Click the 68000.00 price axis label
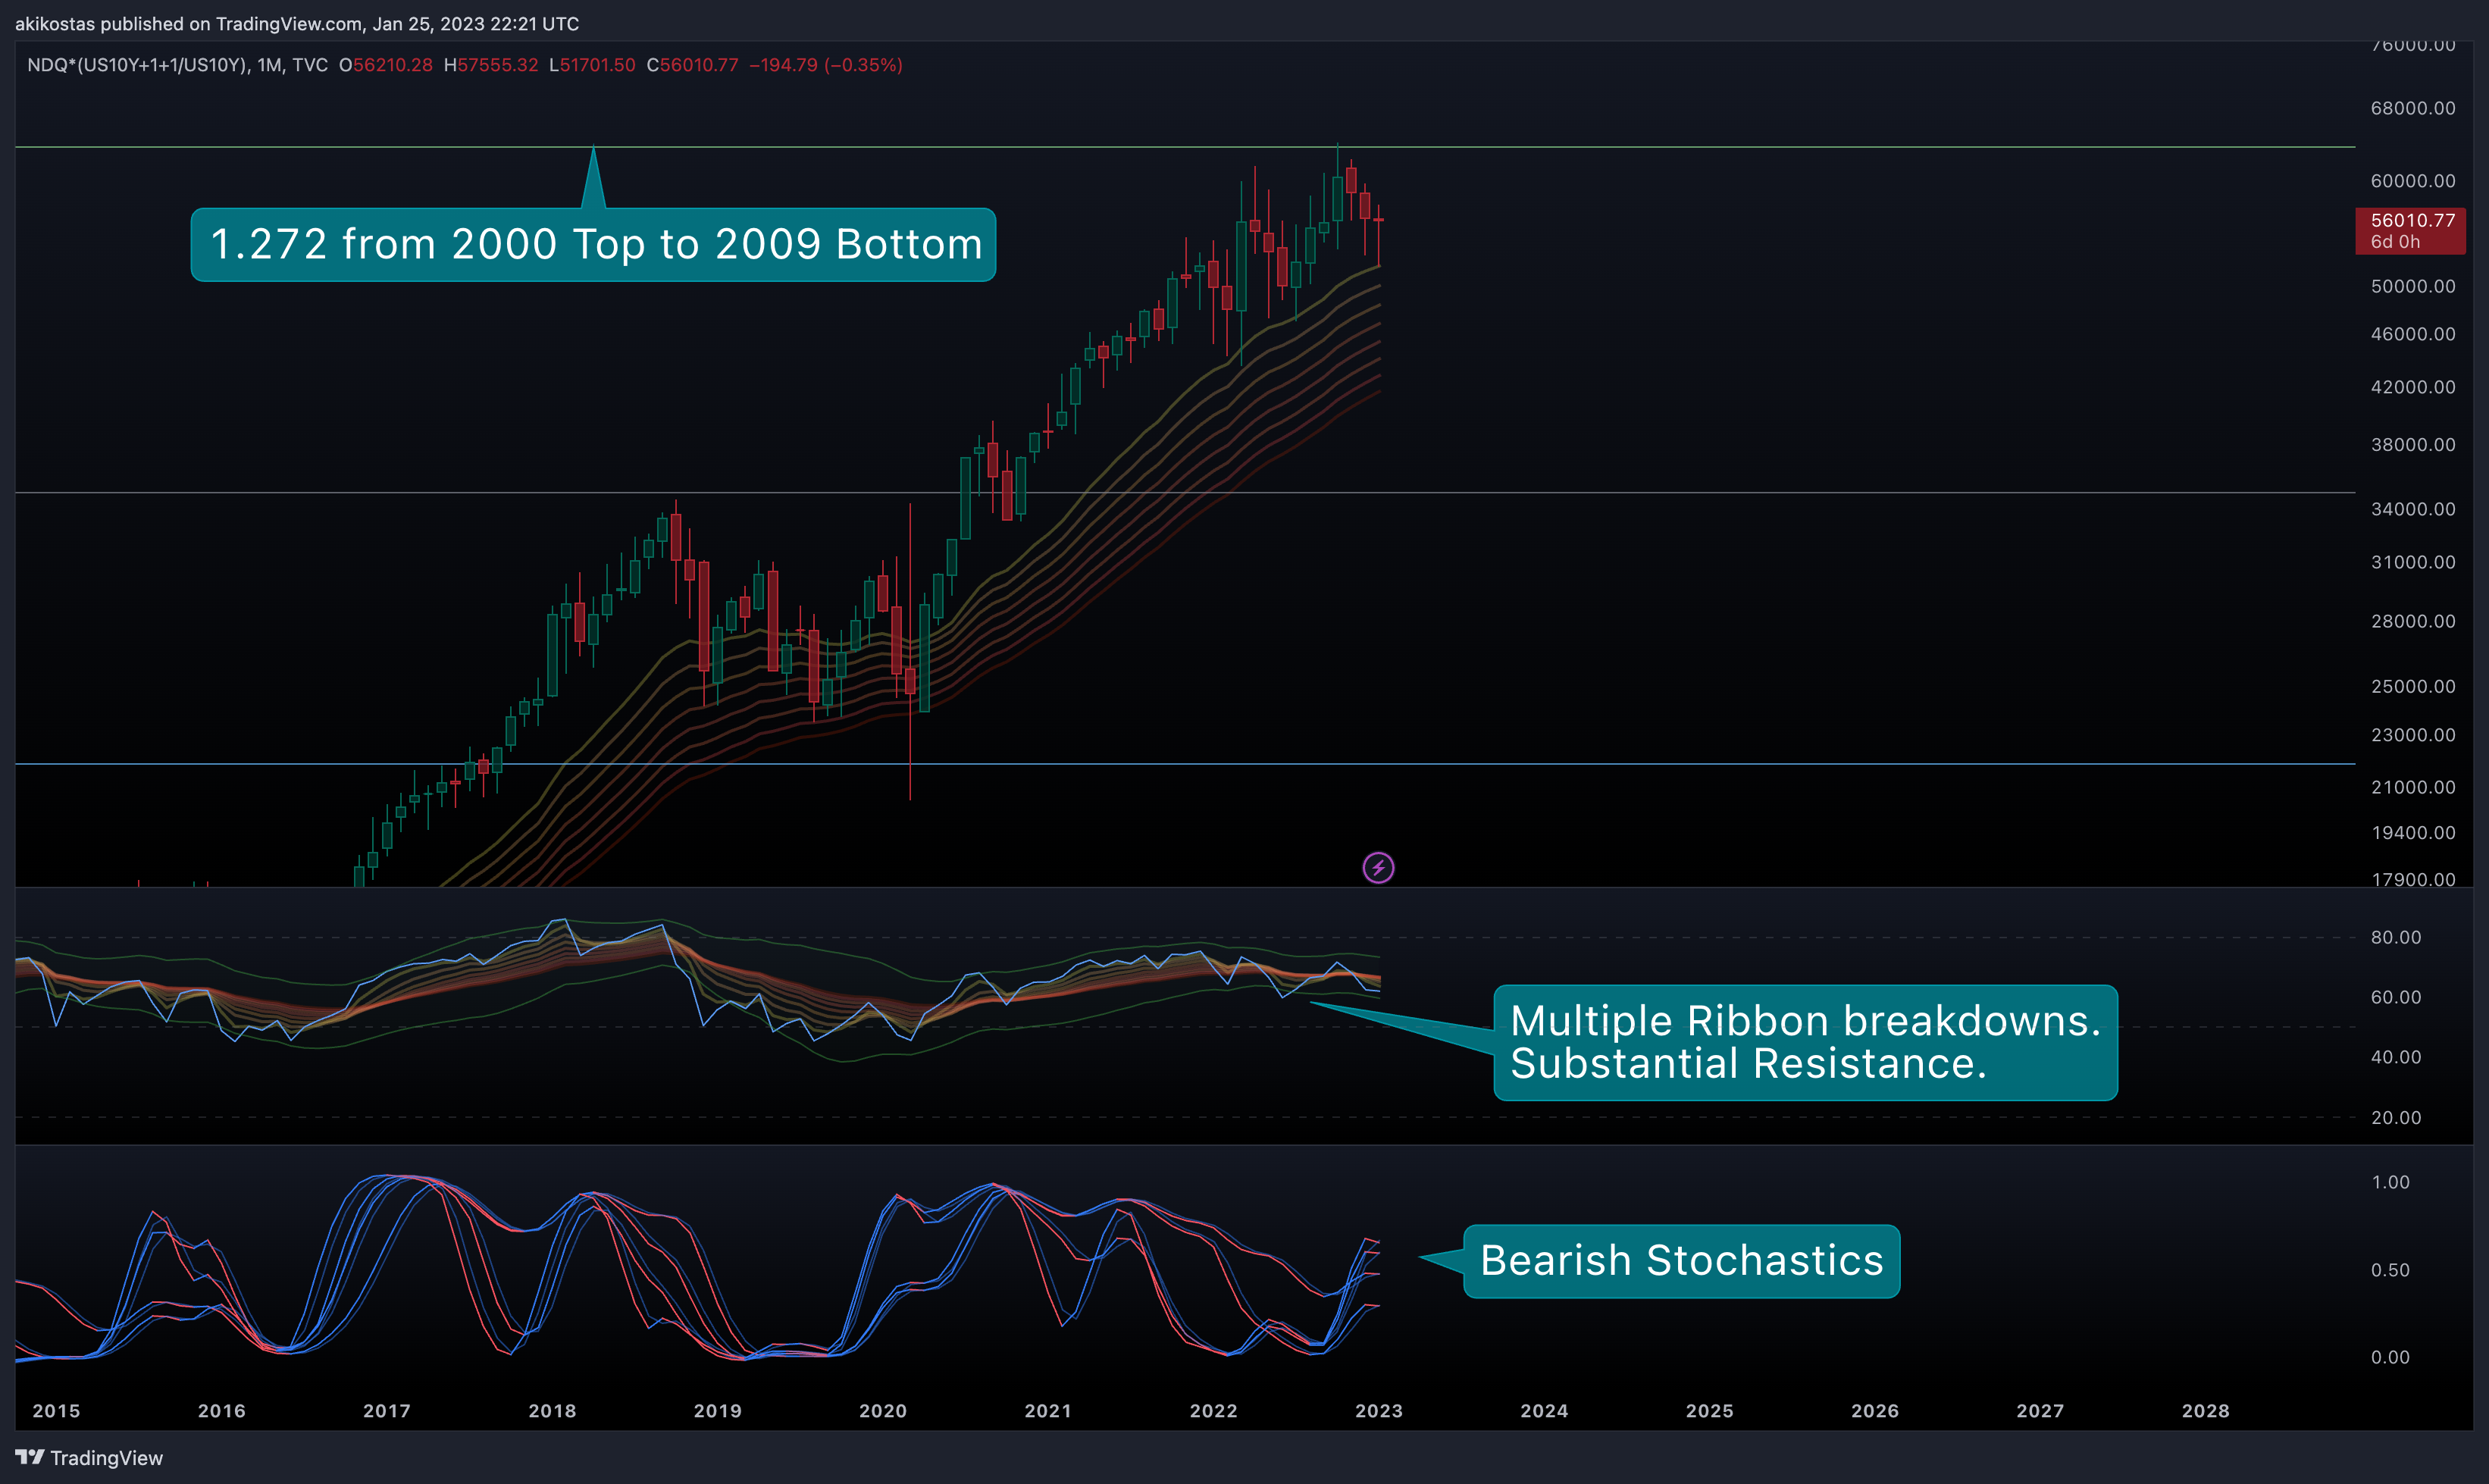 (2413, 108)
